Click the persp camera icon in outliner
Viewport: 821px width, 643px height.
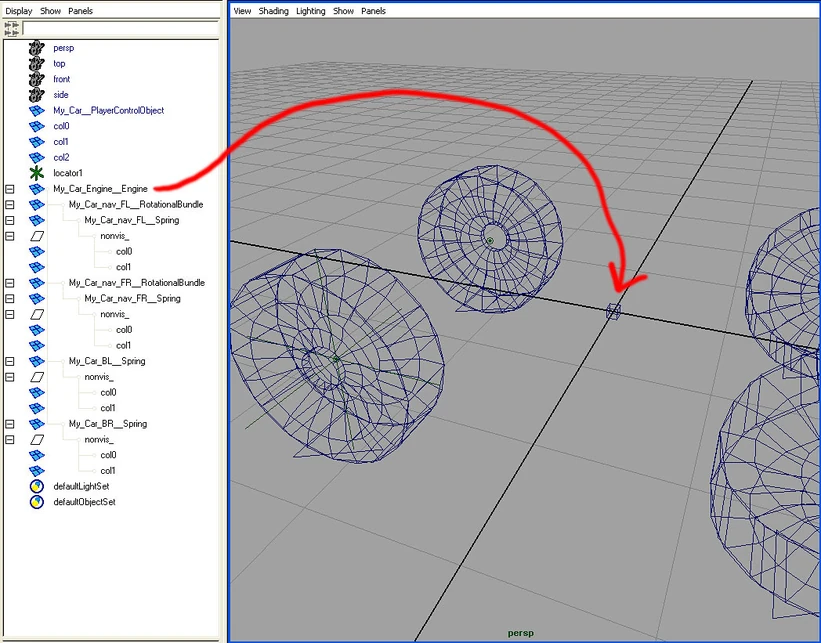(37, 47)
